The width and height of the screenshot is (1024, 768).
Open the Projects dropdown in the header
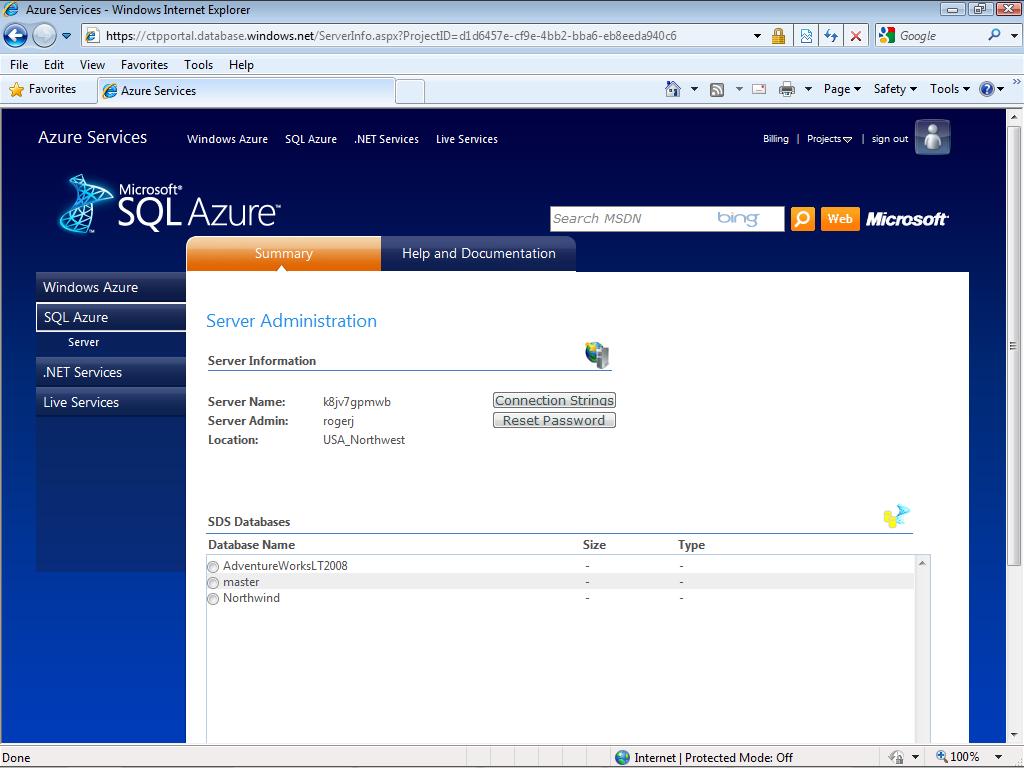point(829,139)
